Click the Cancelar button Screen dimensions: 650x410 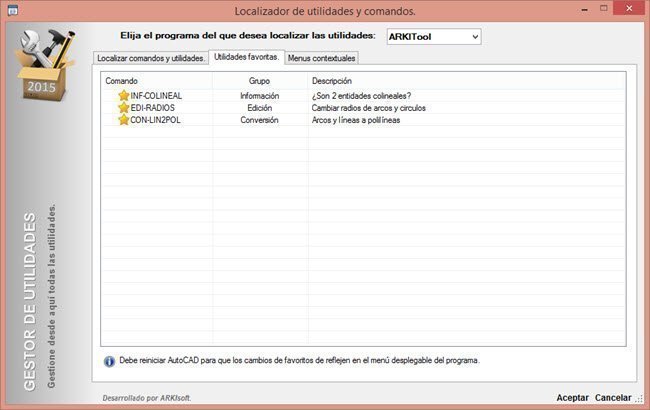point(613,398)
